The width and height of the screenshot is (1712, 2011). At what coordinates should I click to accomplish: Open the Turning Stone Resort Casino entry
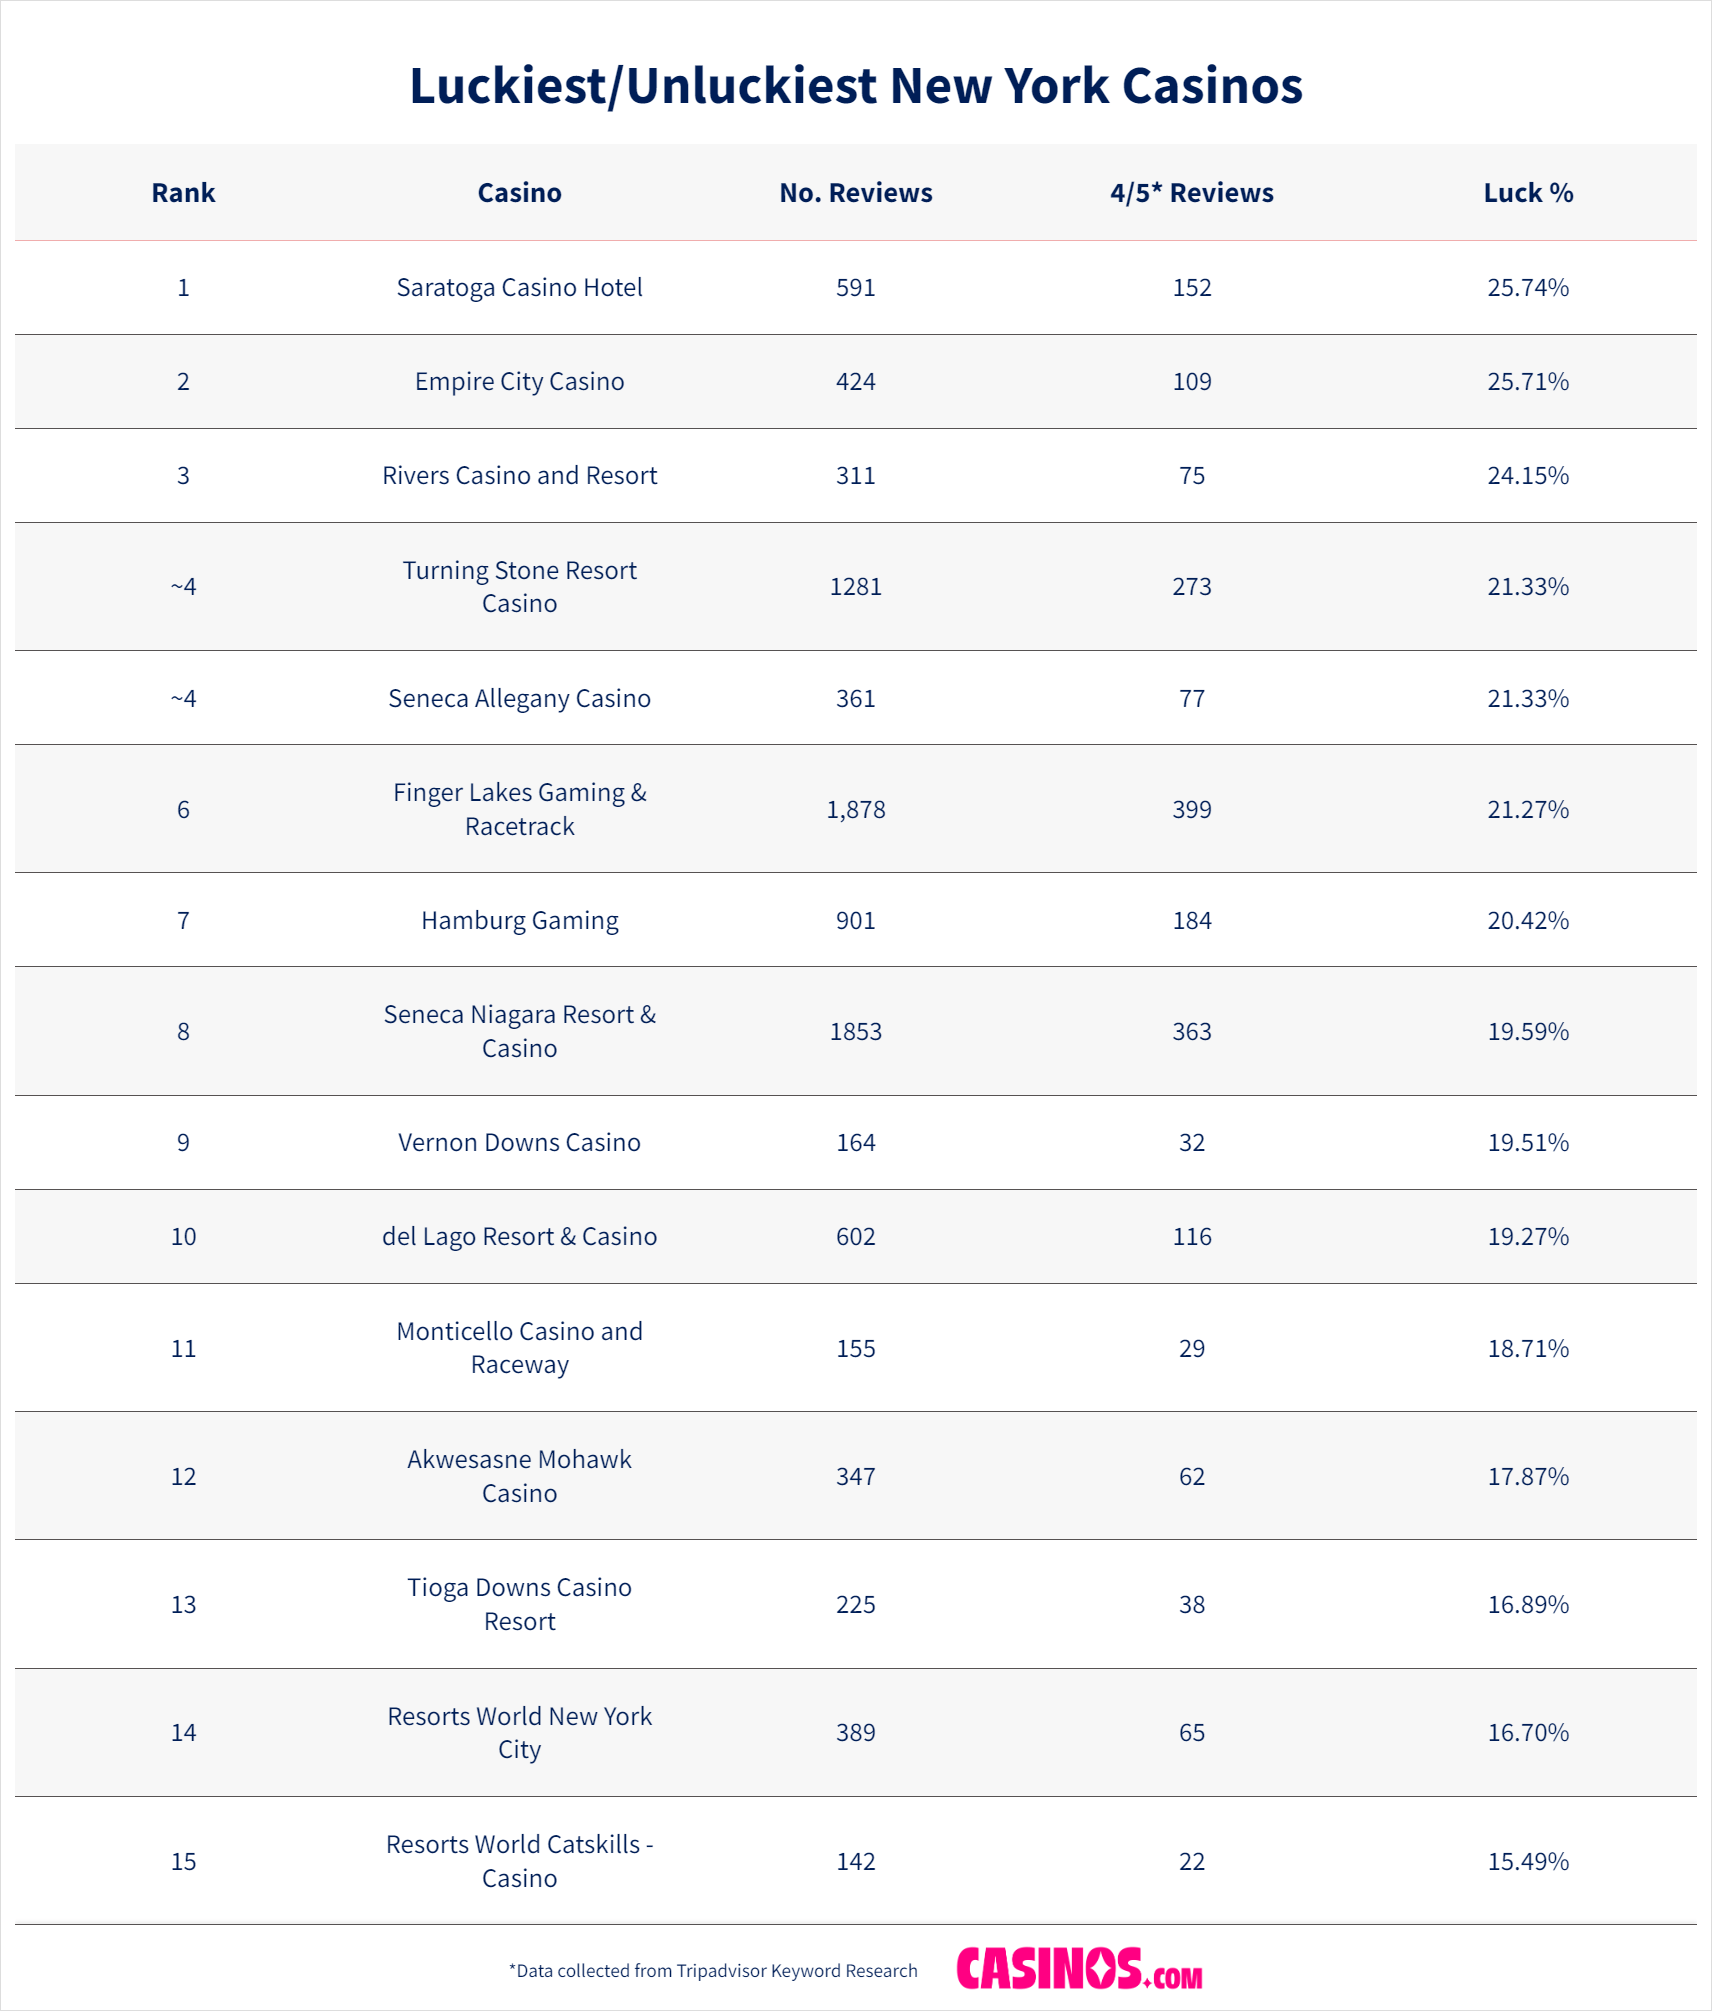pos(519,587)
